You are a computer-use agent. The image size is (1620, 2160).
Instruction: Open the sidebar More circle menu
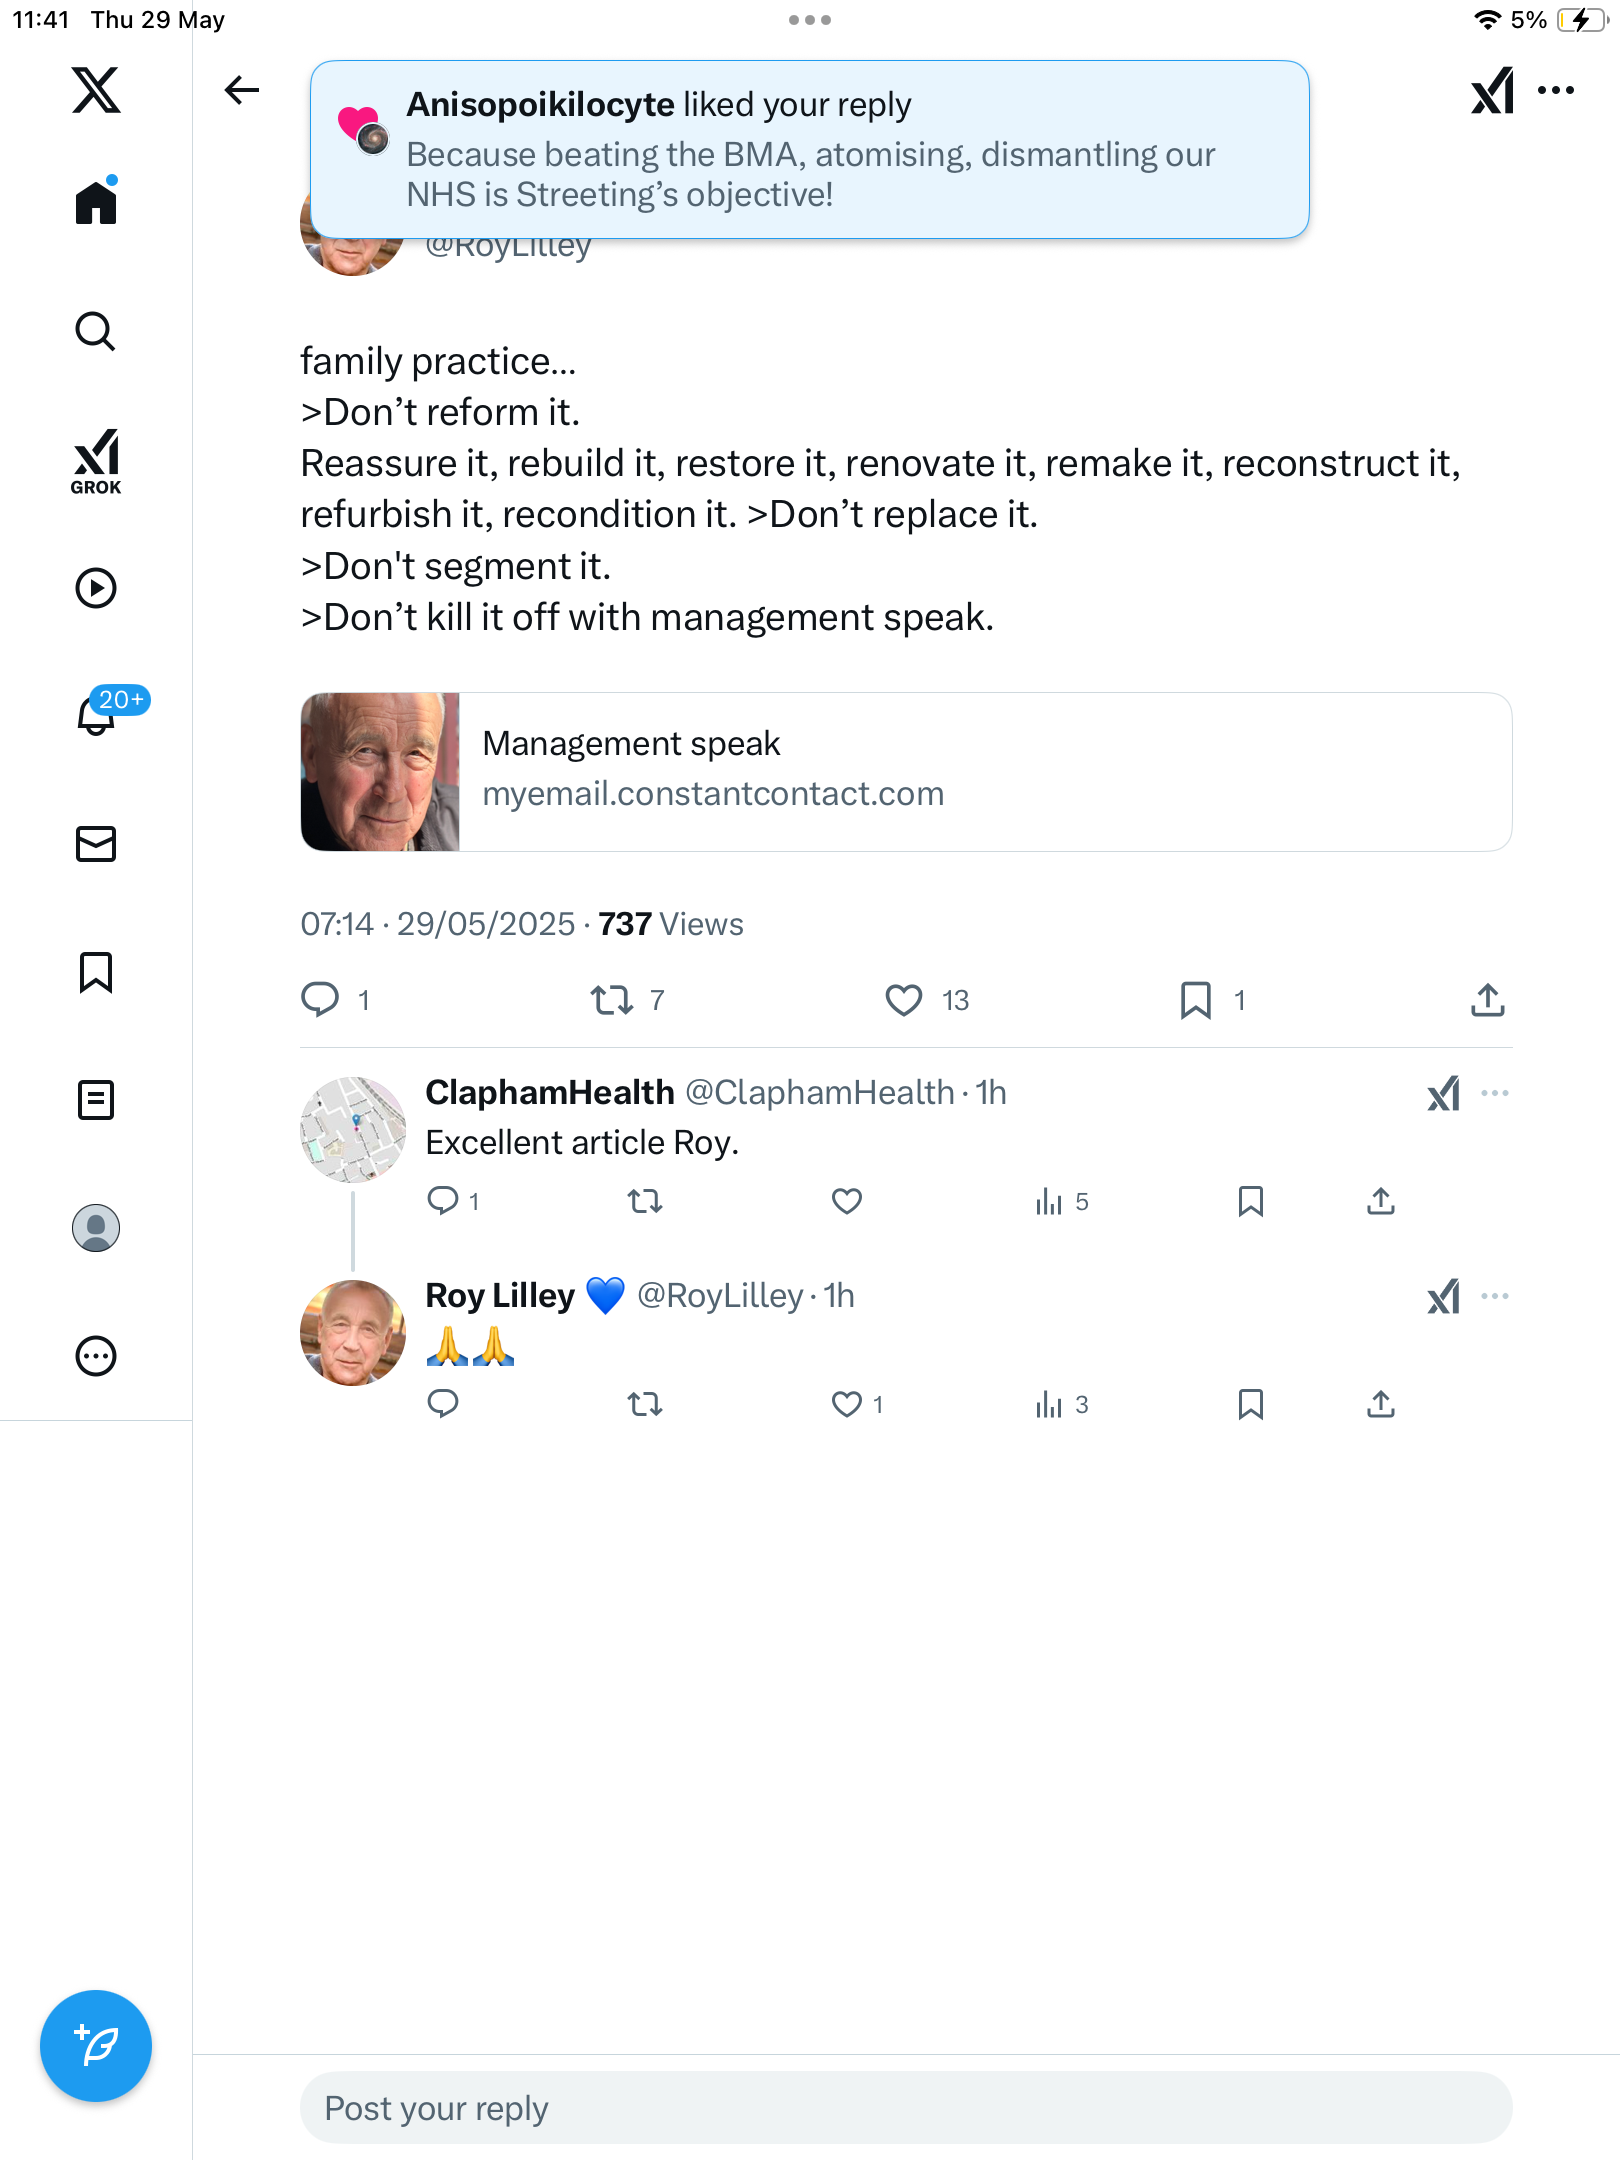(x=96, y=1356)
